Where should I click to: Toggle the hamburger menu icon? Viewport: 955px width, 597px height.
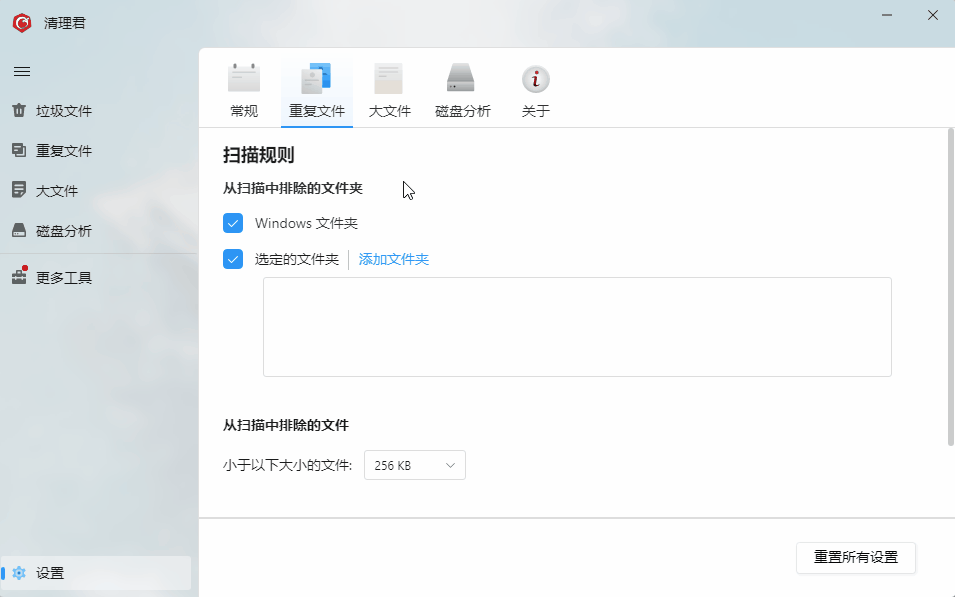tap(22, 72)
